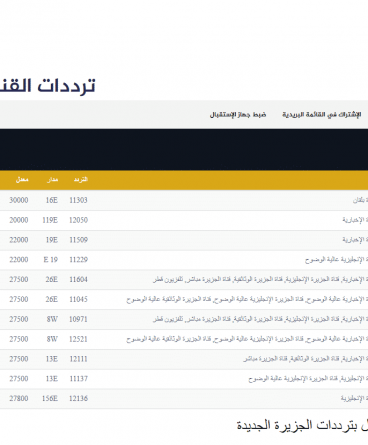Click the معدل column header
The width and height of the screenshot is (368, 445).
(x=22, y=180)
